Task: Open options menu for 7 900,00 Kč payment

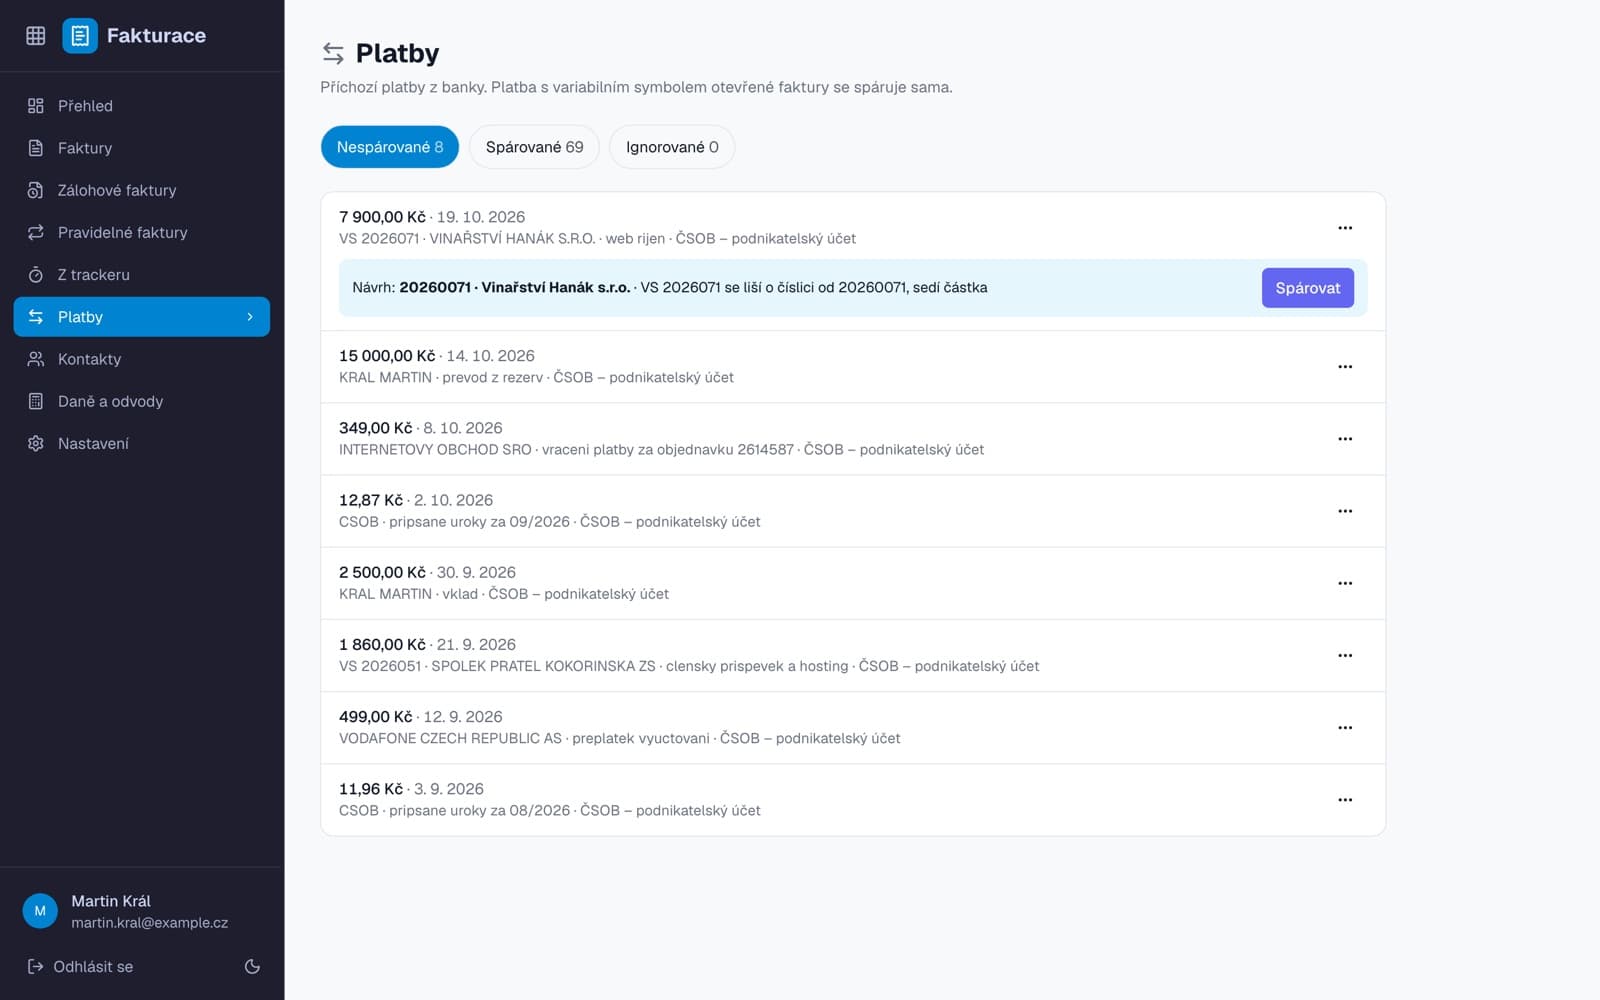Action: tap(1345, 228)
